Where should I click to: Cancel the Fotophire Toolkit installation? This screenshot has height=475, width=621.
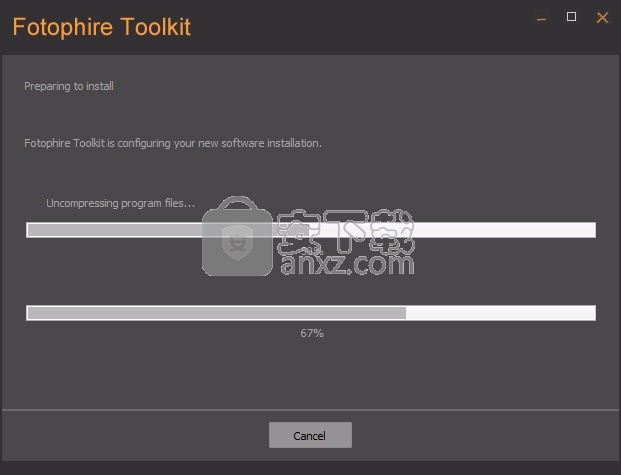coord(310,435)
